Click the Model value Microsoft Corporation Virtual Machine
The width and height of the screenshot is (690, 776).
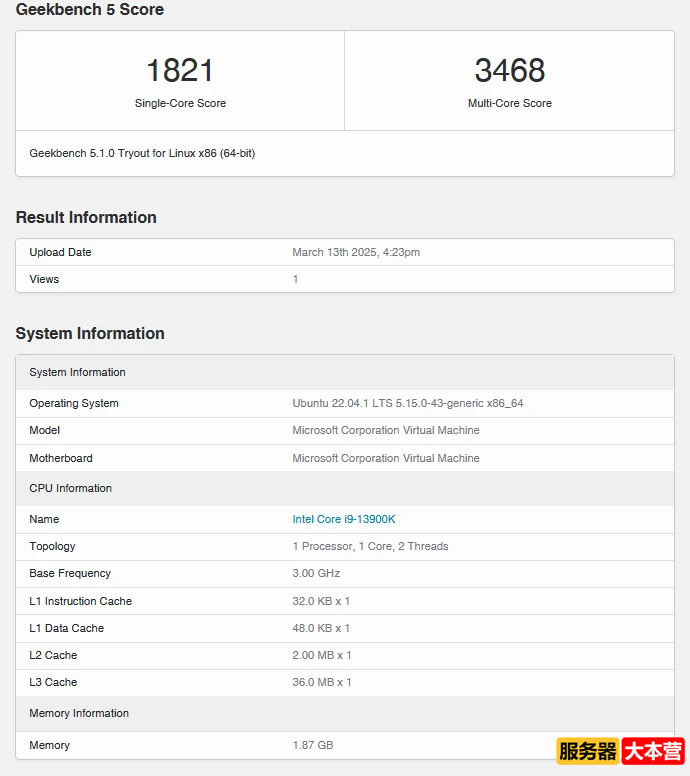click(x=386, y=430)
